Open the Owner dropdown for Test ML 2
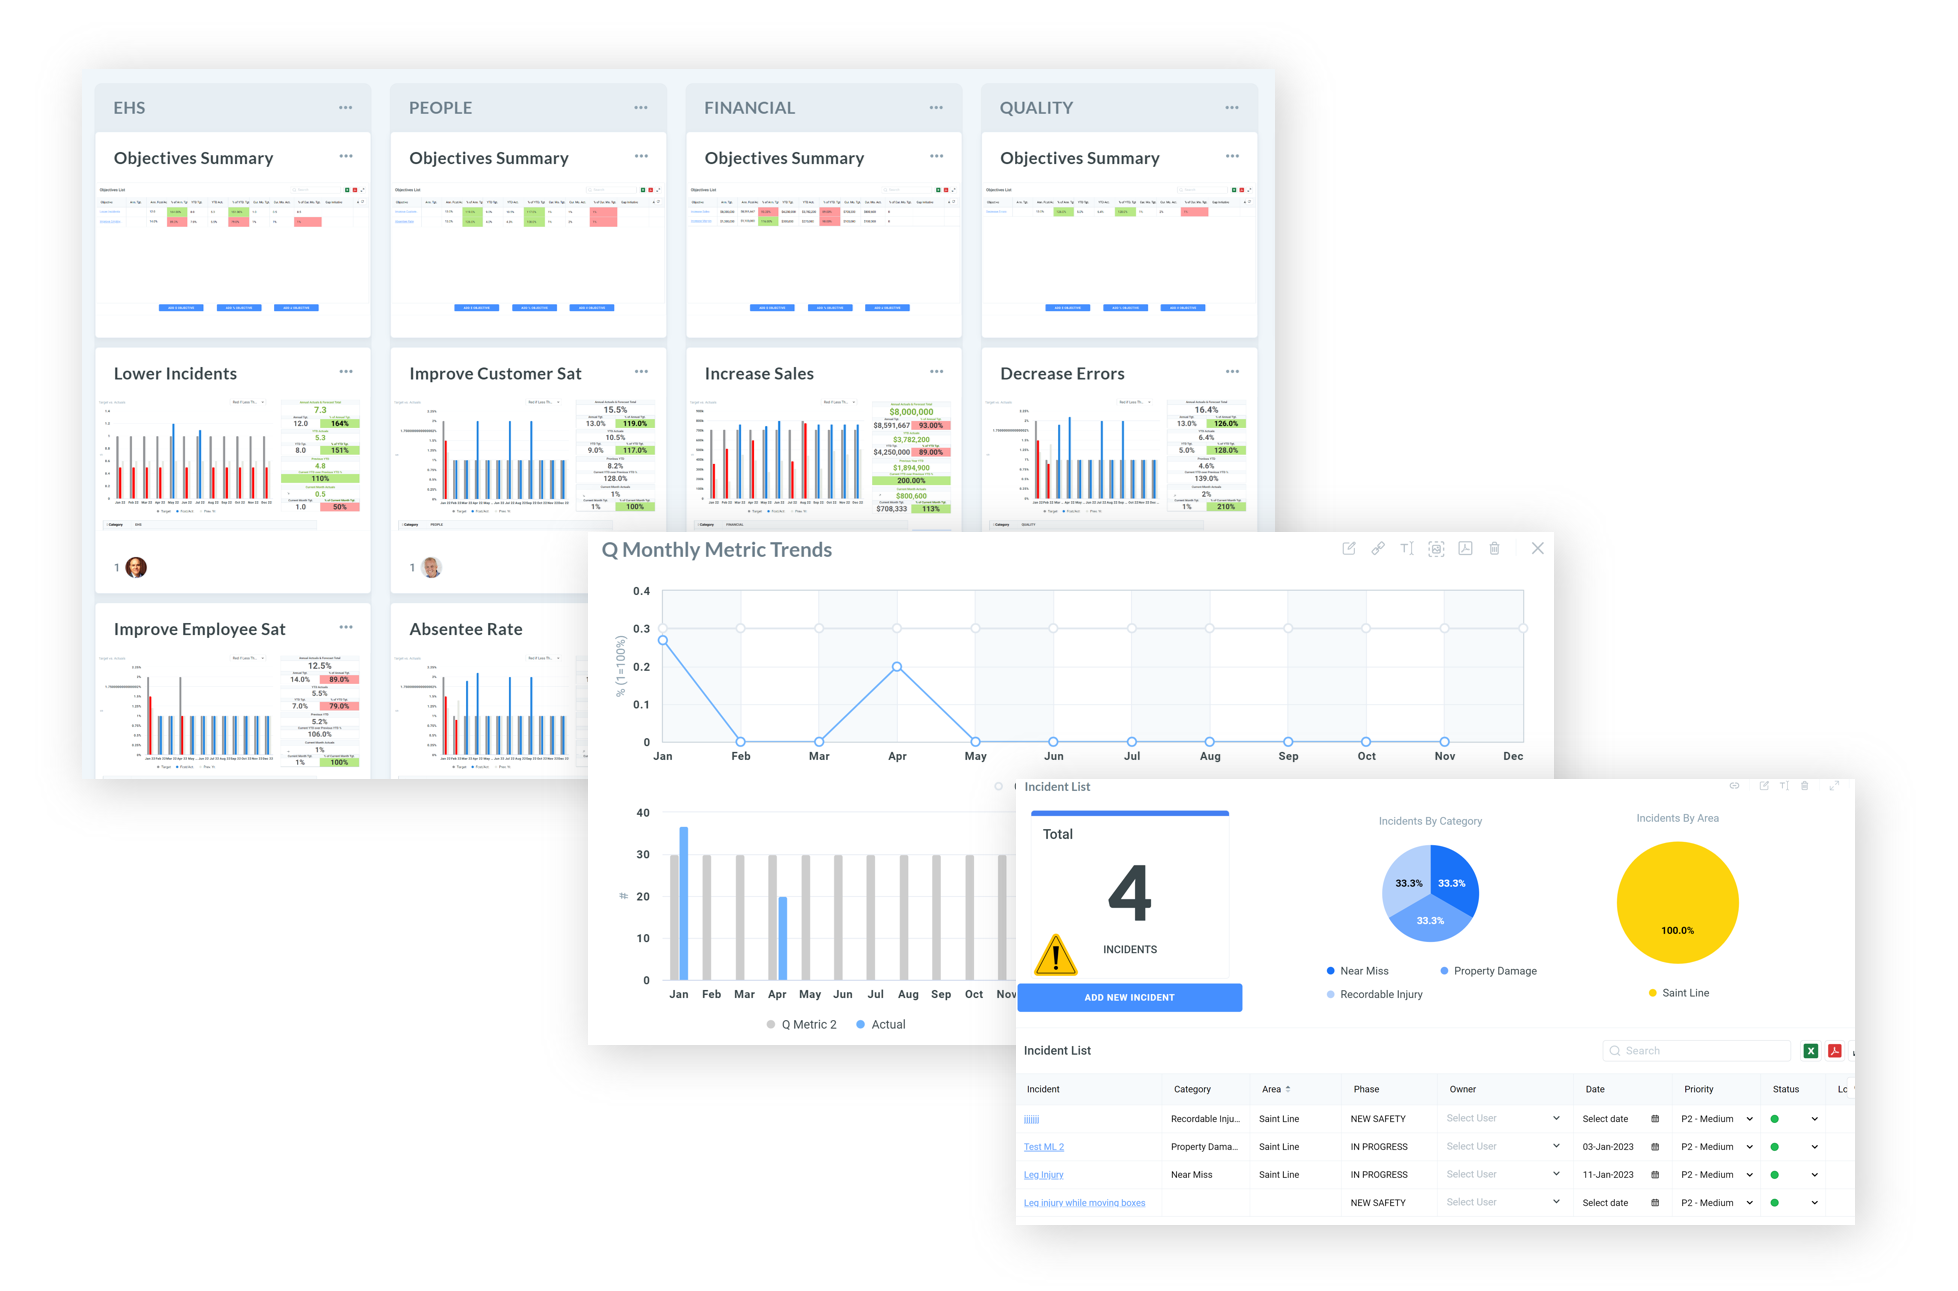 pyautogui.click(x=1502, y=1147)
